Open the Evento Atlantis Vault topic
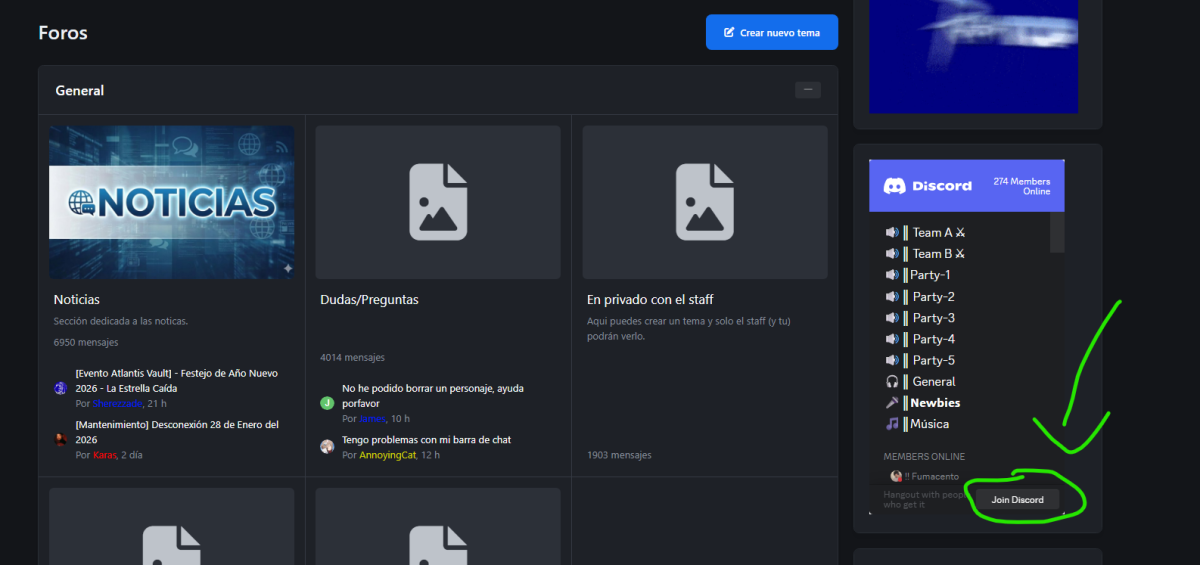 [176, 380]
